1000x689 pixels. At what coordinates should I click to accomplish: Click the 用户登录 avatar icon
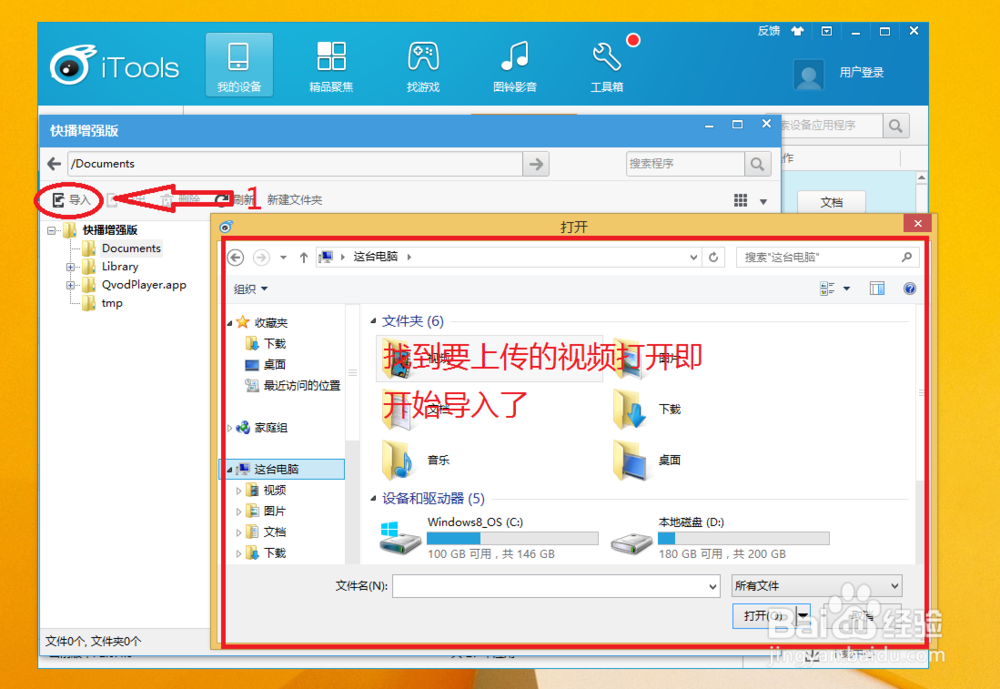808,74
